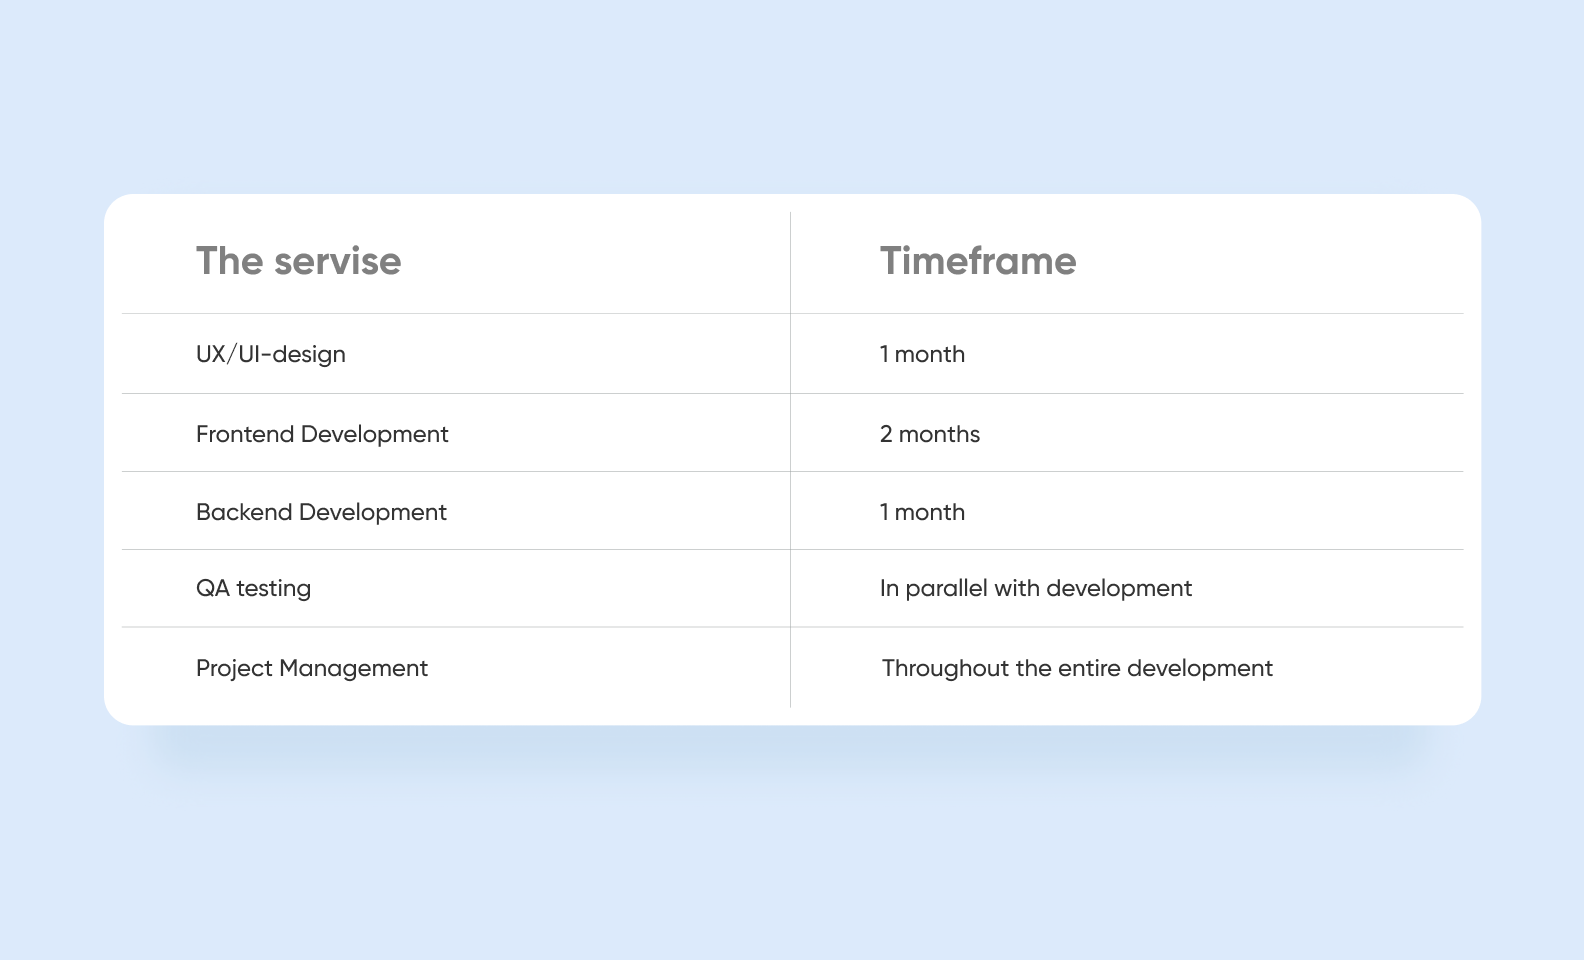The height and width of the screenshot is (960, 1584).
Task: Click the word 'Frontend' in the table
Action: point(245,434)
